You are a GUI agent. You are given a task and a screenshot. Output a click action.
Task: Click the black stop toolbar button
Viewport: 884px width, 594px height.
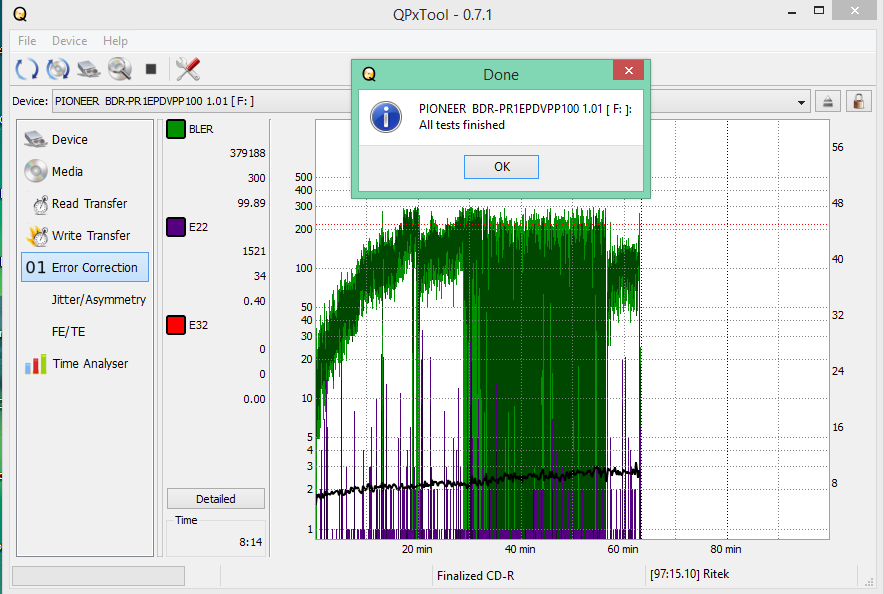(x=151, y=69)
